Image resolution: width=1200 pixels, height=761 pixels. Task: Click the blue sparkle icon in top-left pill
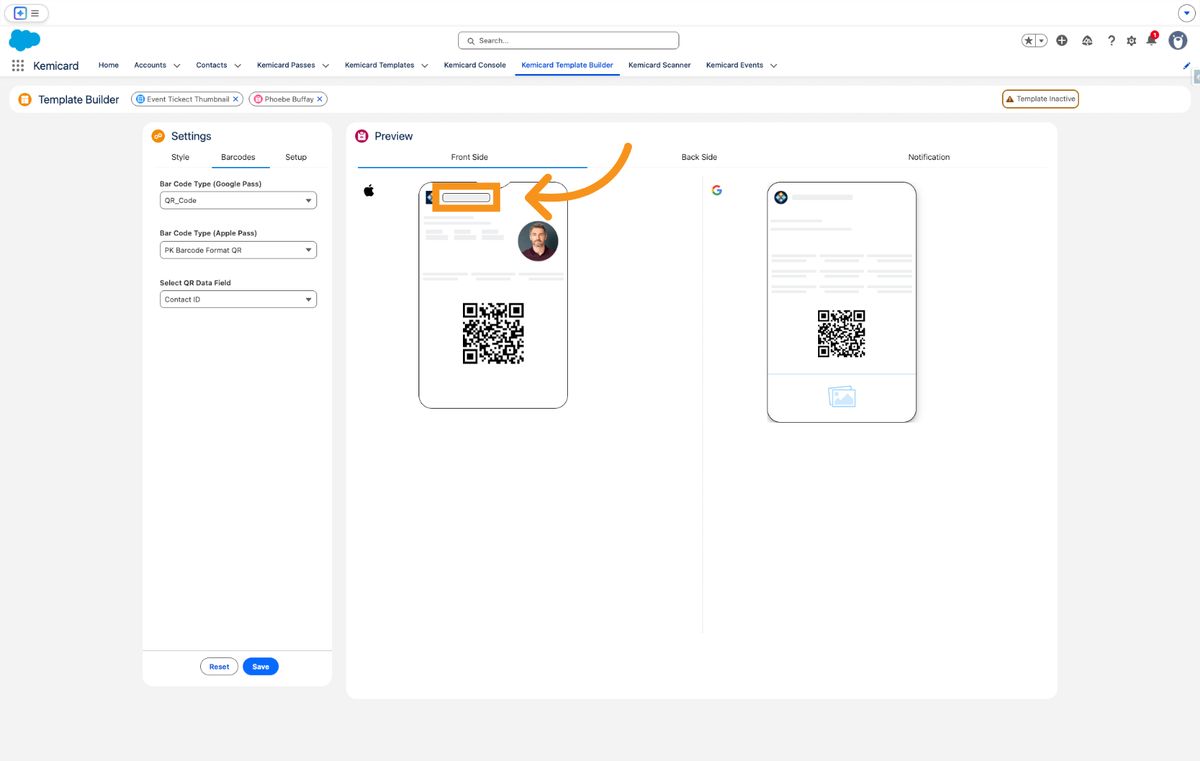(x=20, y=13)
